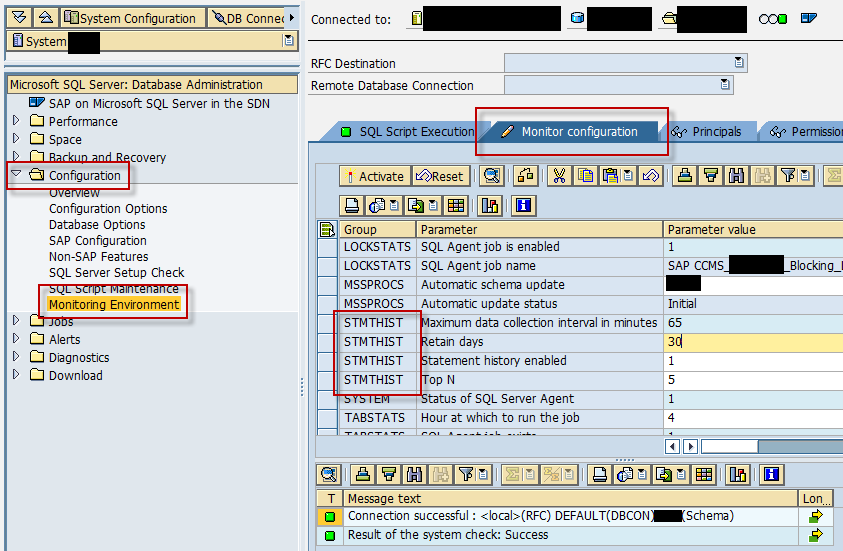The height and width of the screenshot is (551, 843).
Task: Click the down-arrow icon left of System Configuration
Action: [x=19, y=18]
